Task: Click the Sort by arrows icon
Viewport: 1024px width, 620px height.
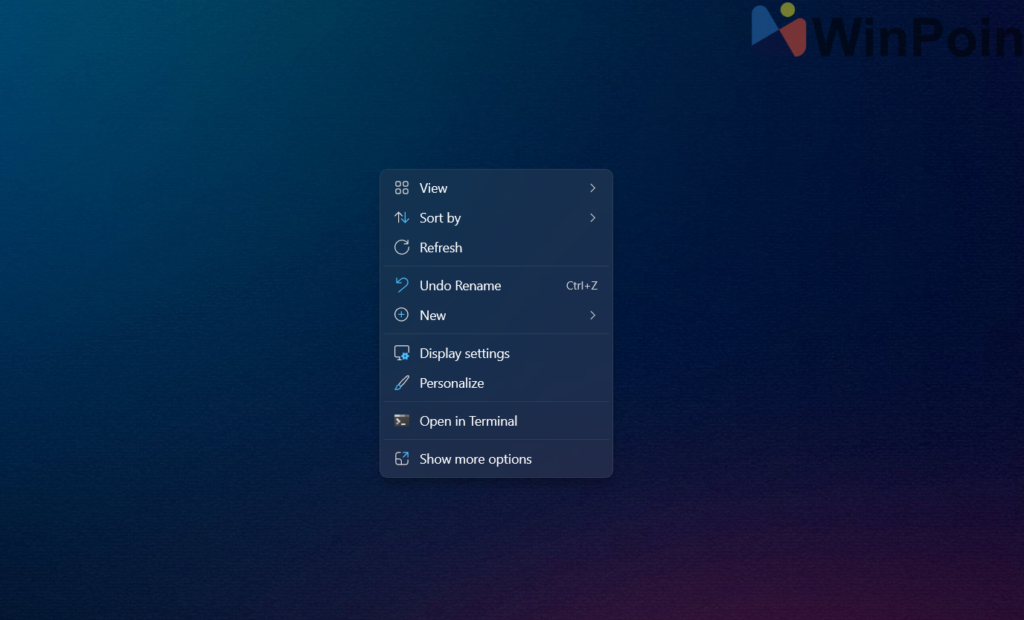Action: (402, 218)
